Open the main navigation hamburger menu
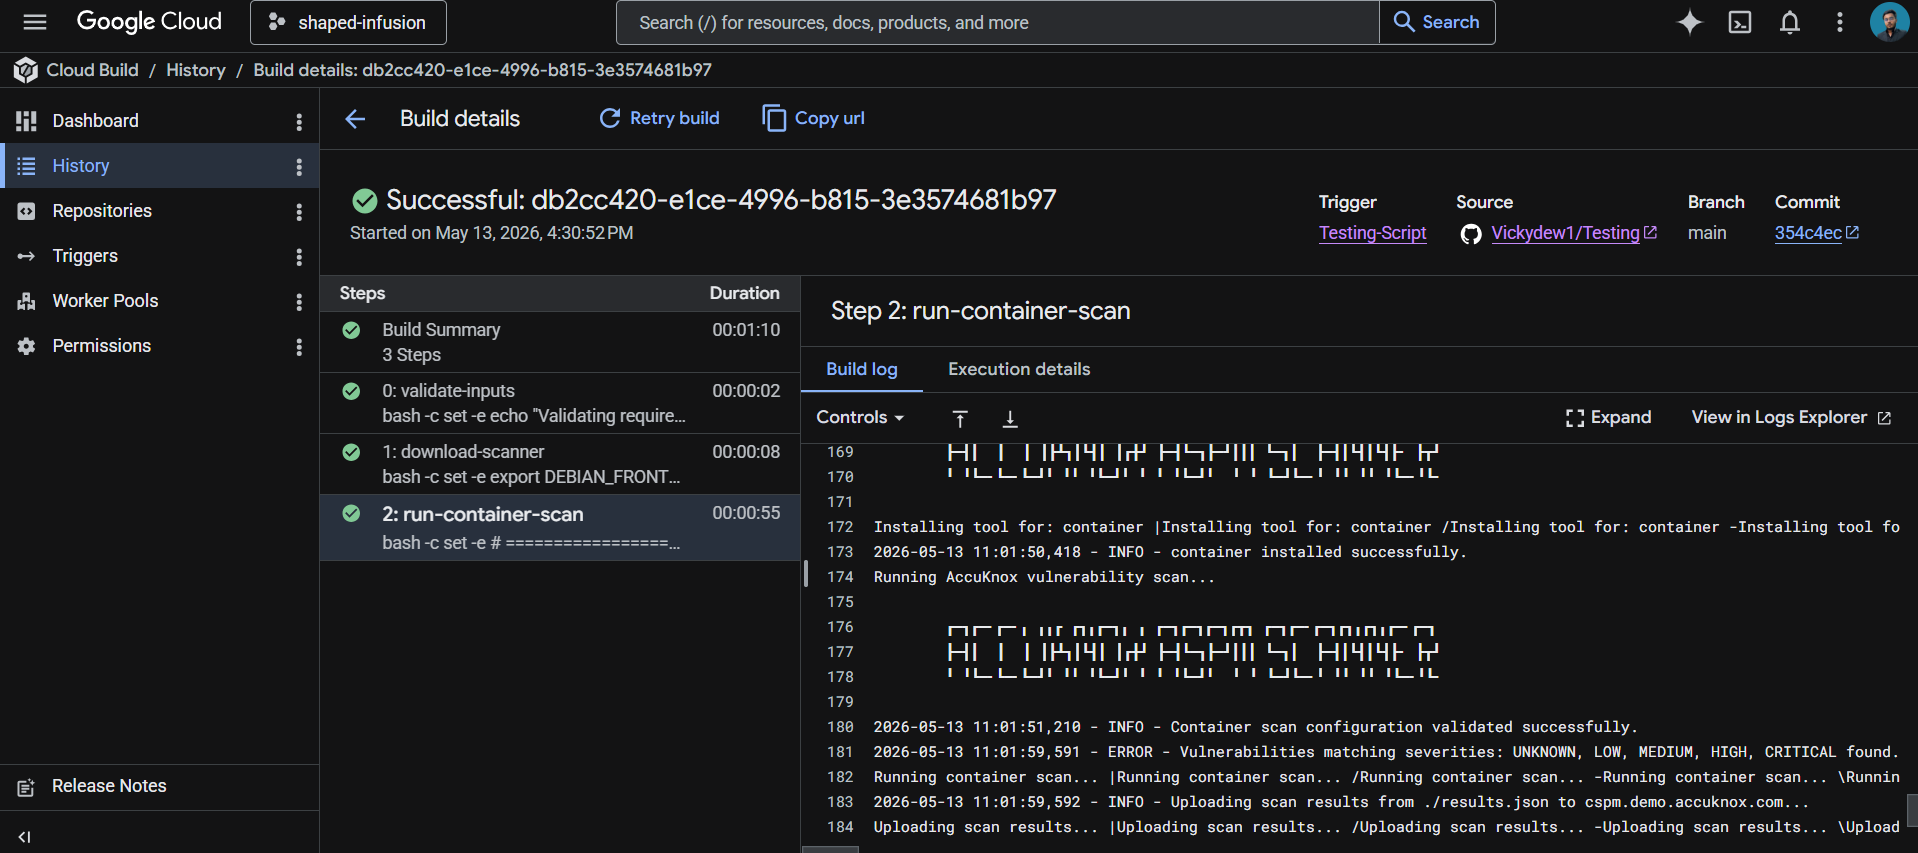Screen dimensions: 1918x853 click(x=35, y=22)
